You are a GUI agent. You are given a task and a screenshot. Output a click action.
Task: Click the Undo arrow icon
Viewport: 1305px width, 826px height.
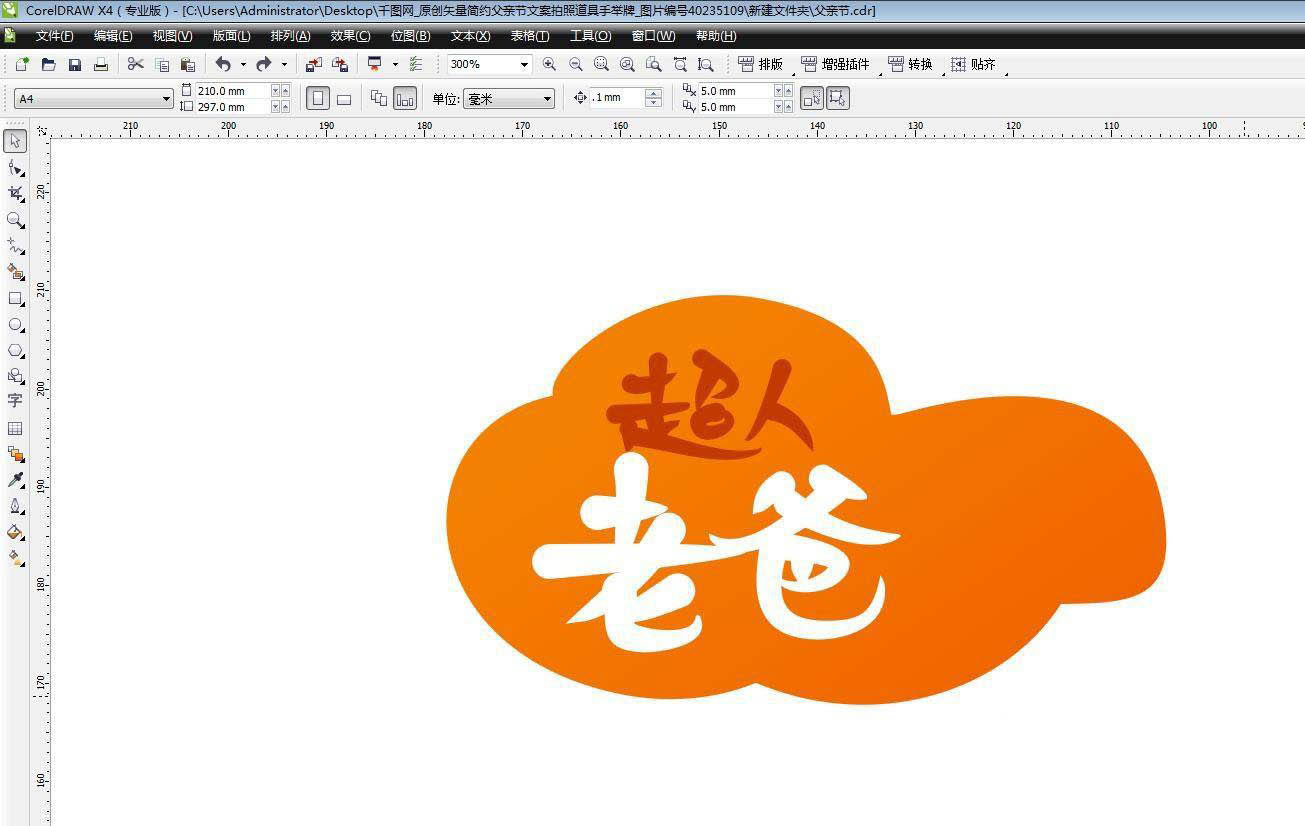point(223,64)
